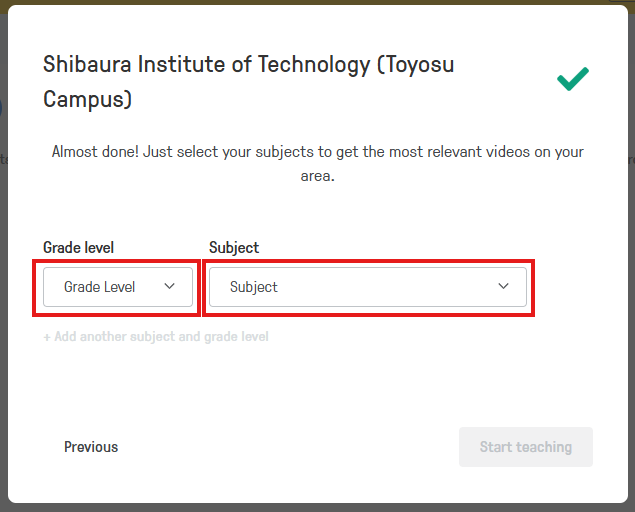The width and height of the screenshot is (635, 512).
Task: Go back with the Previous button
Action: pyautogui.click(x=91, y=447)
